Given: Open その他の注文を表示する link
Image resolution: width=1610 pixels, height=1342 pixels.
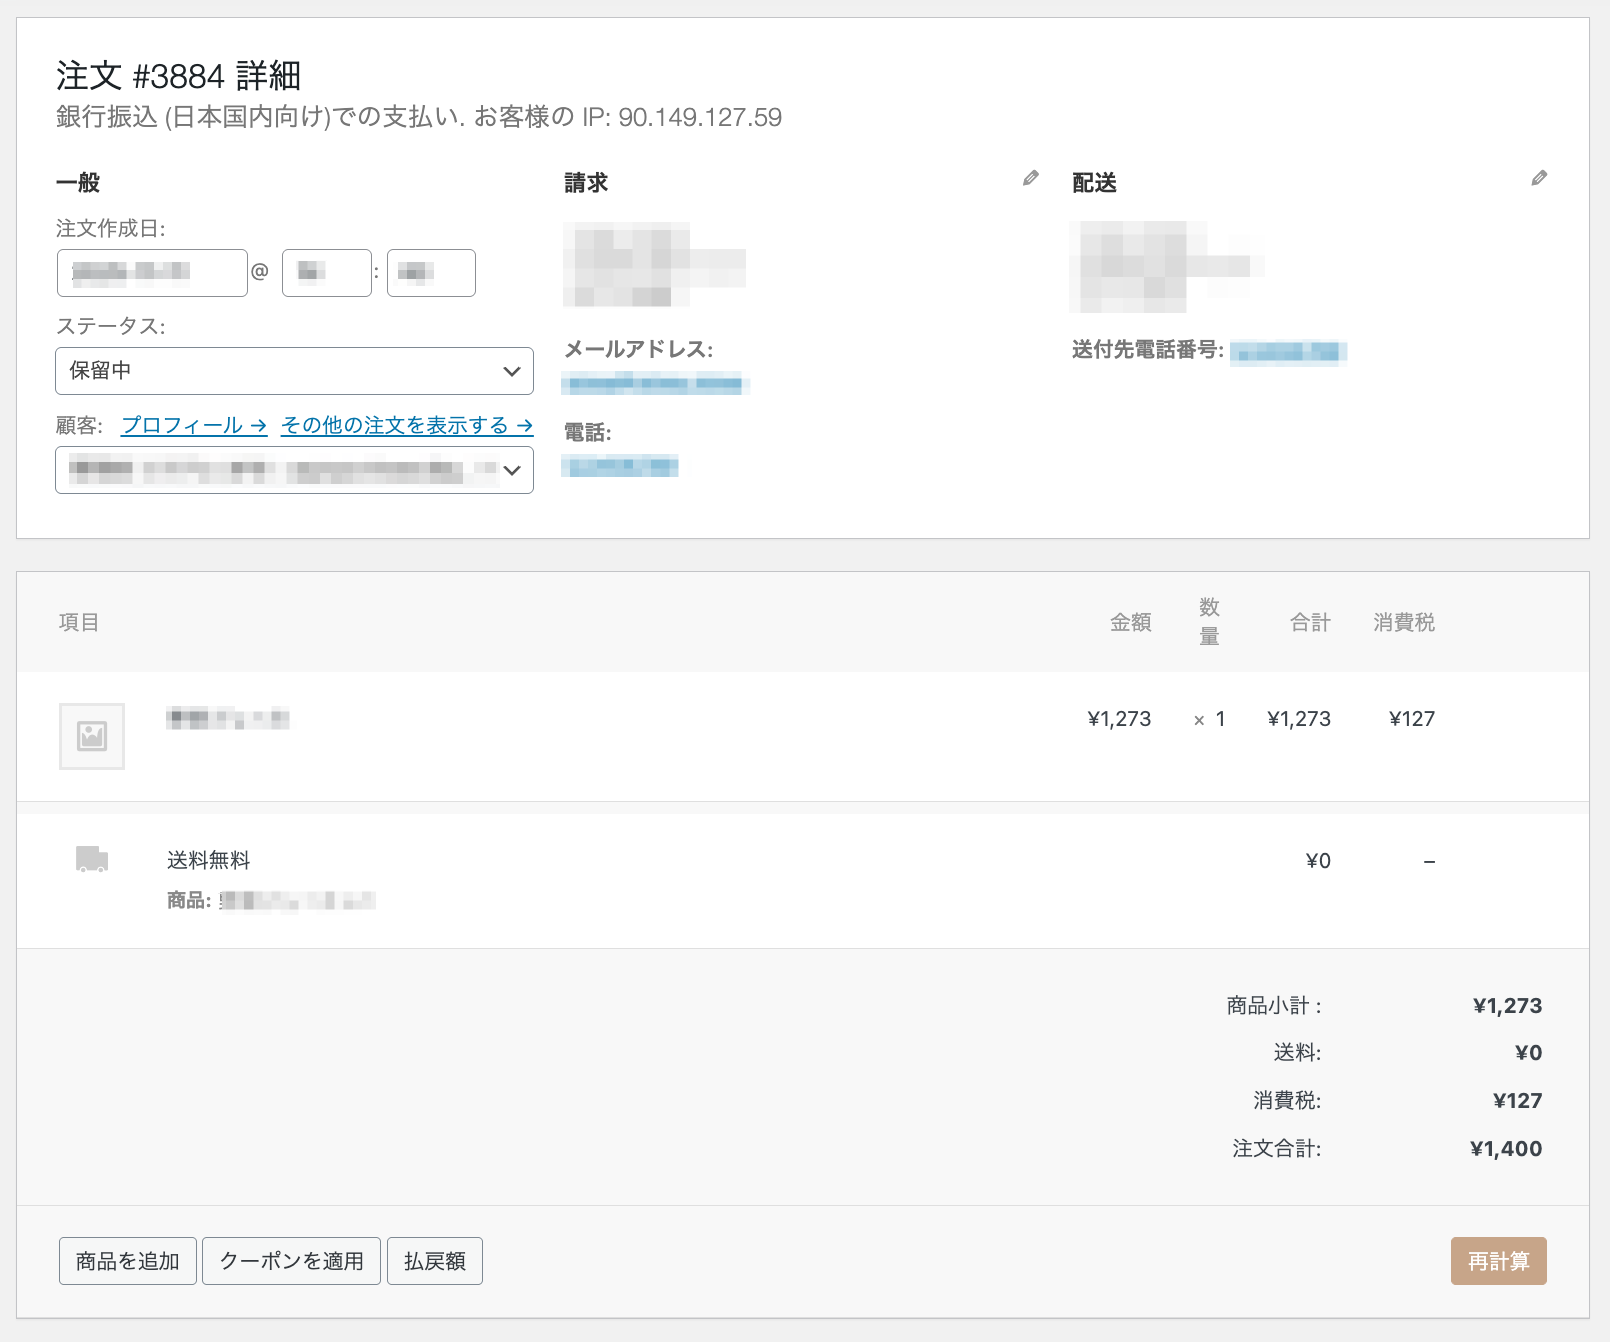Looking at the screenshot, I should (x=407, y=425).
